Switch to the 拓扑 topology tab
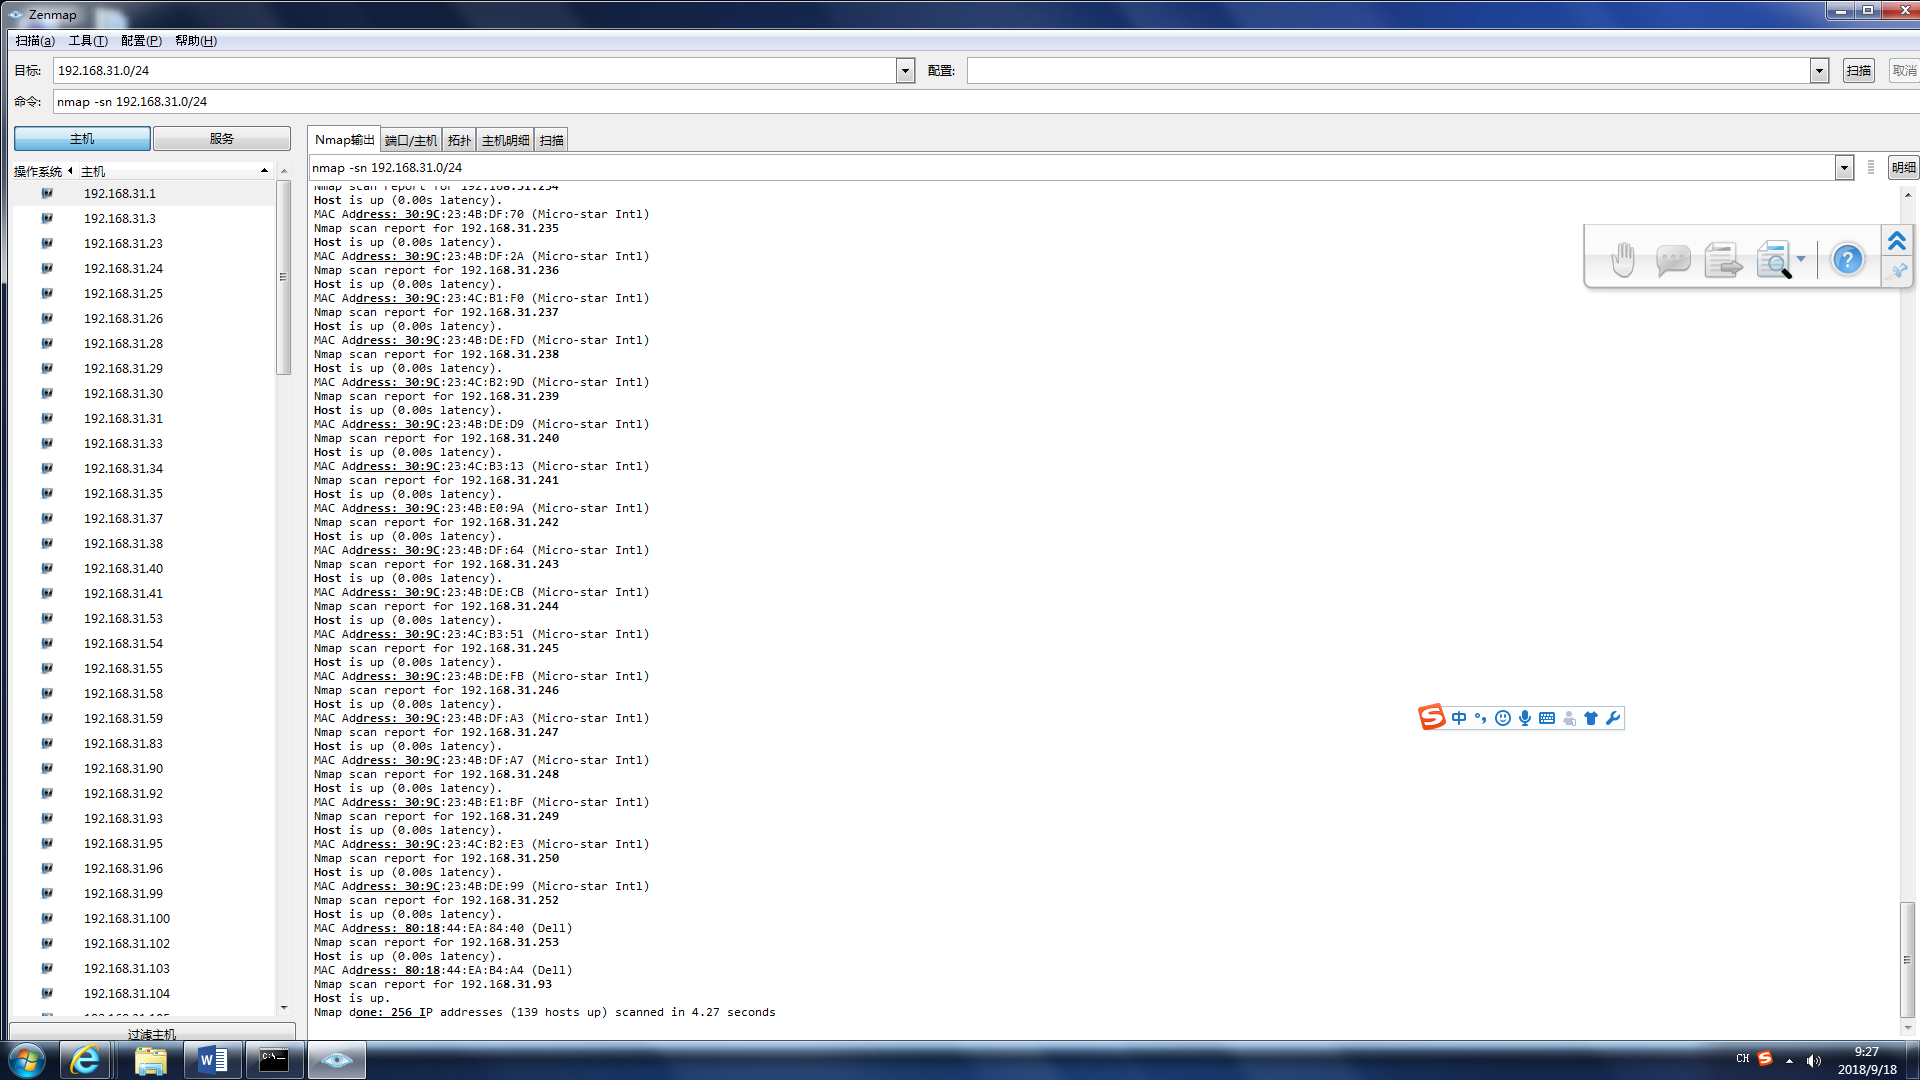Viewport: 1920px width, 1080px height. [x=459, y=140]
